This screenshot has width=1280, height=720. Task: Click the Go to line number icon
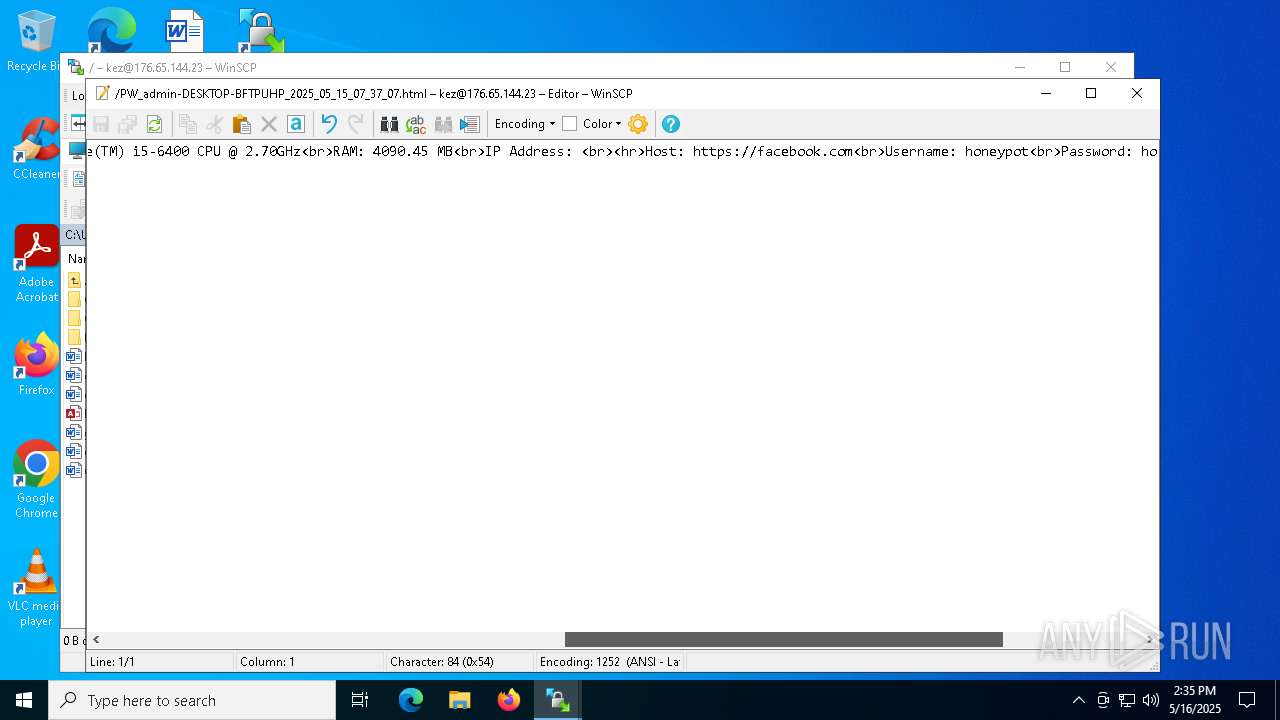pos(470,124)
